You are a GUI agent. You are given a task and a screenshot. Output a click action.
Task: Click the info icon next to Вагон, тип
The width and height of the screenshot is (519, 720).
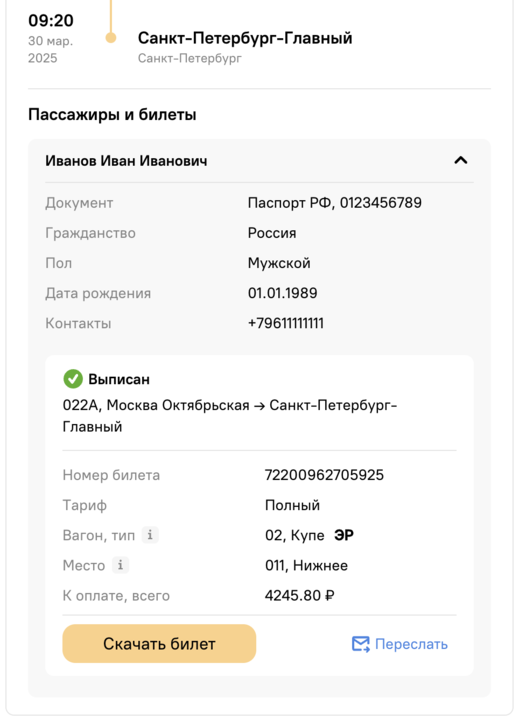150,535
